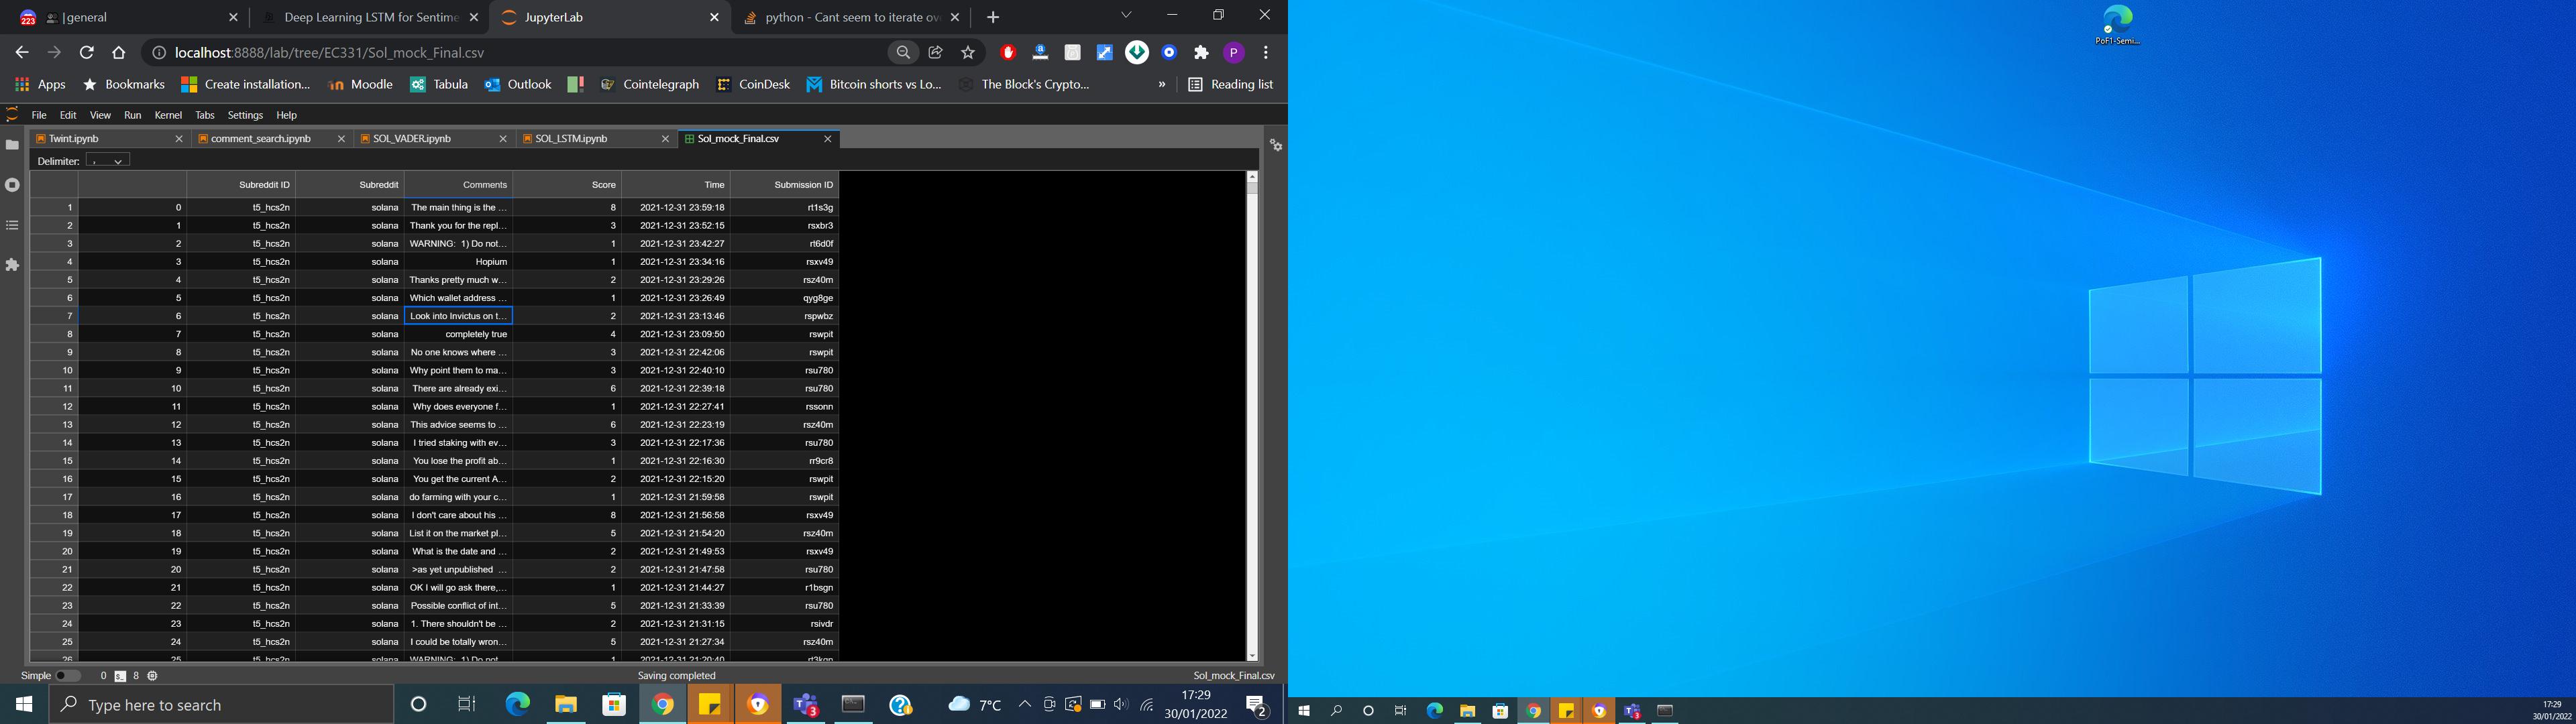The height and width of the screenshot is (724, 2576).
Task: Select the 'completely true' comment cell
Action: point(458,334)
